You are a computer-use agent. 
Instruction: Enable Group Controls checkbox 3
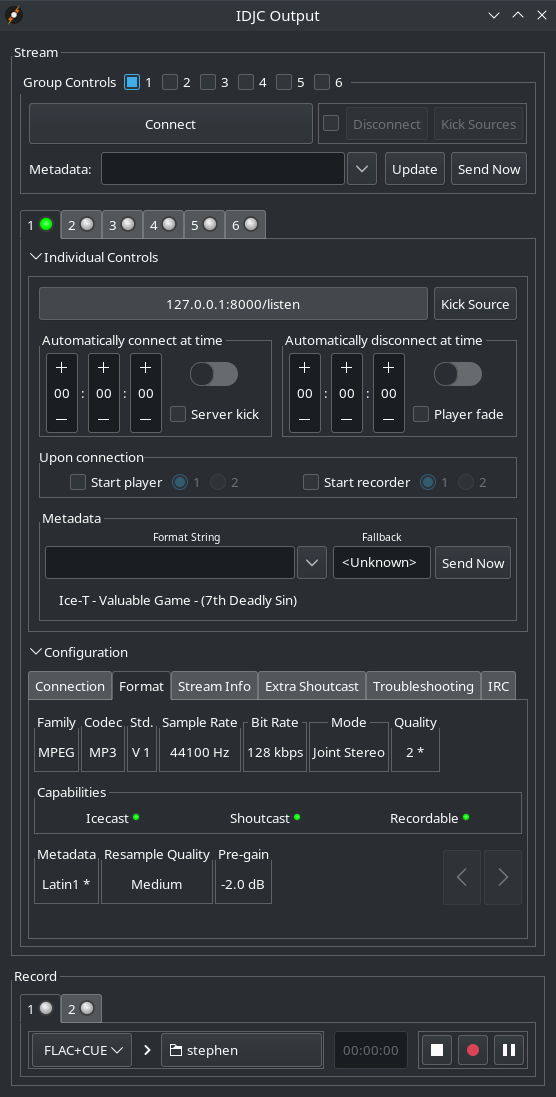pos(208,83)
